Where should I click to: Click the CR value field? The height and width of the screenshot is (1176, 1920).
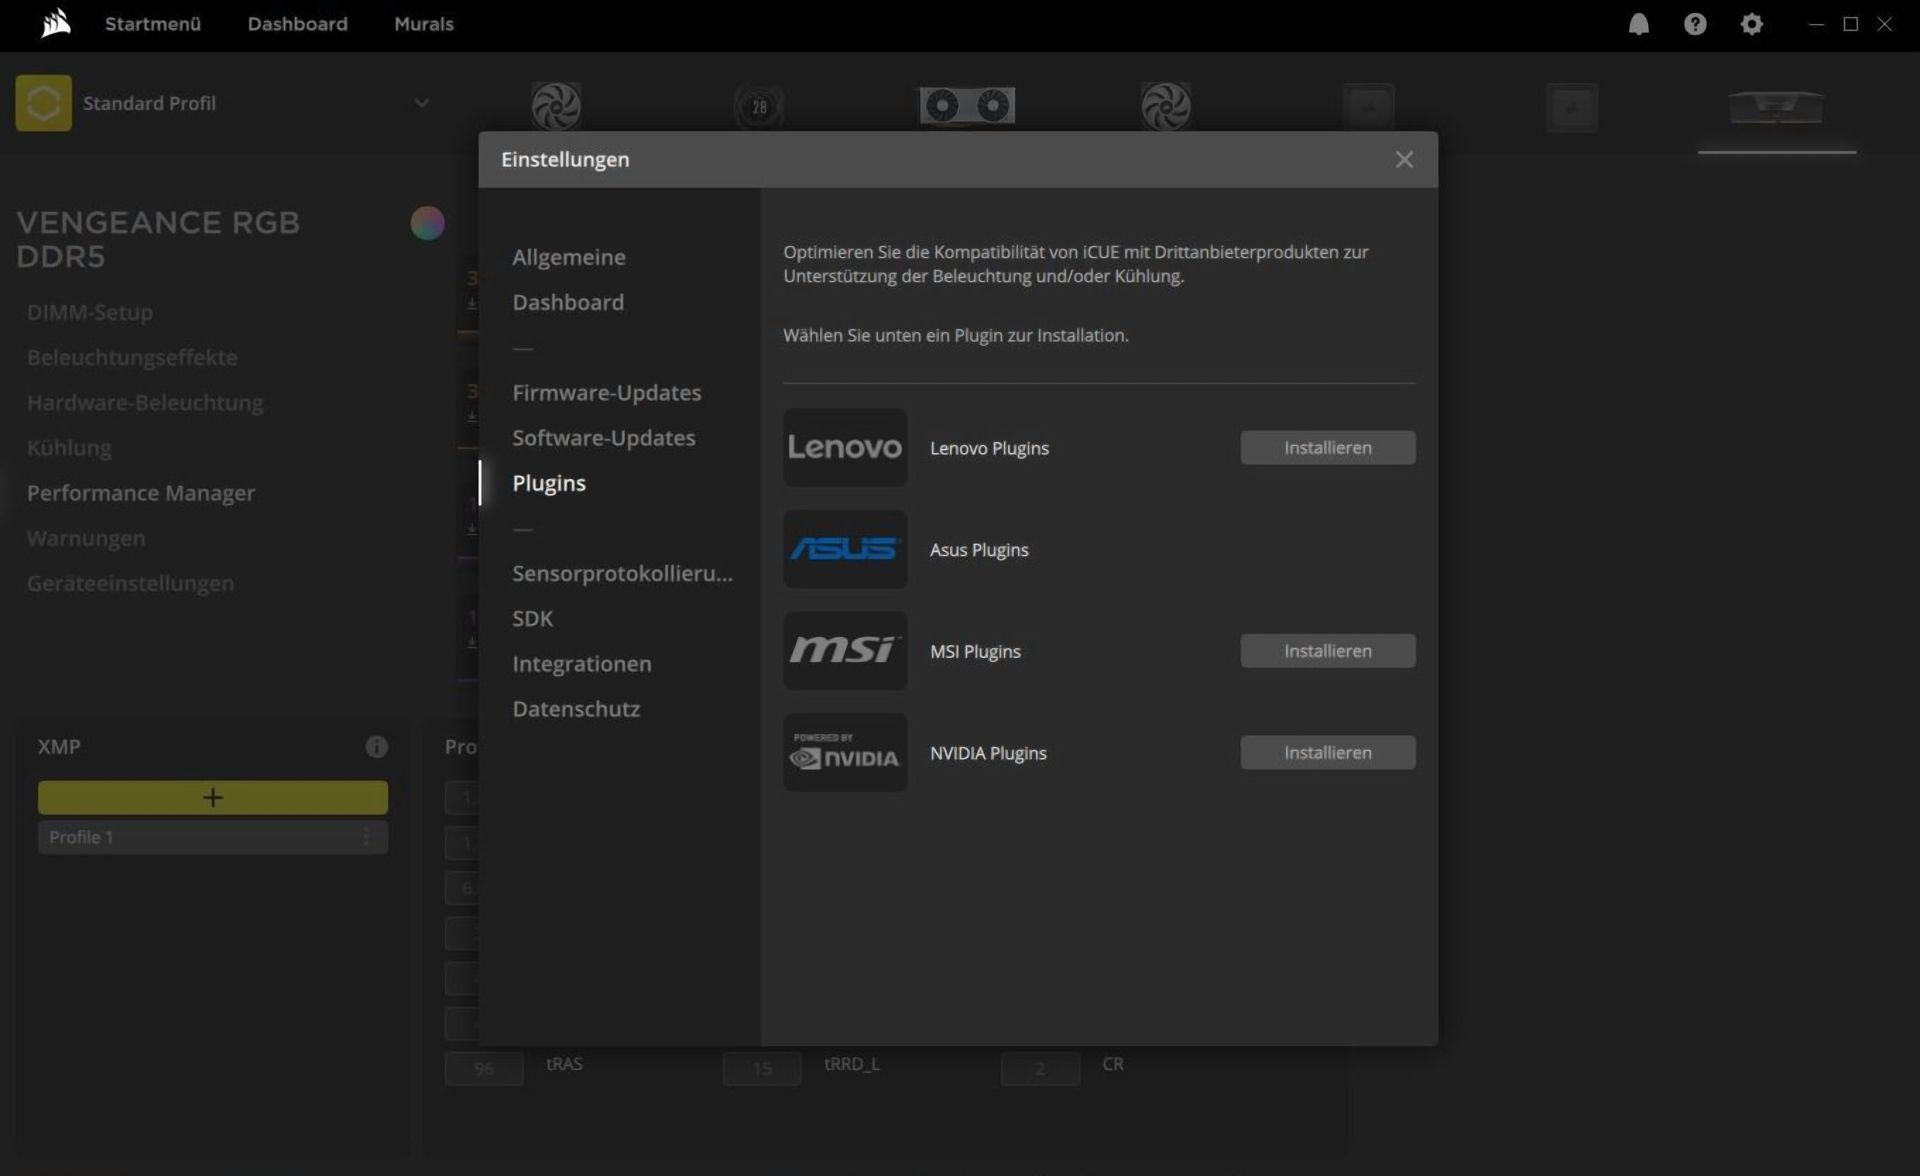tap(1040, 1068)
